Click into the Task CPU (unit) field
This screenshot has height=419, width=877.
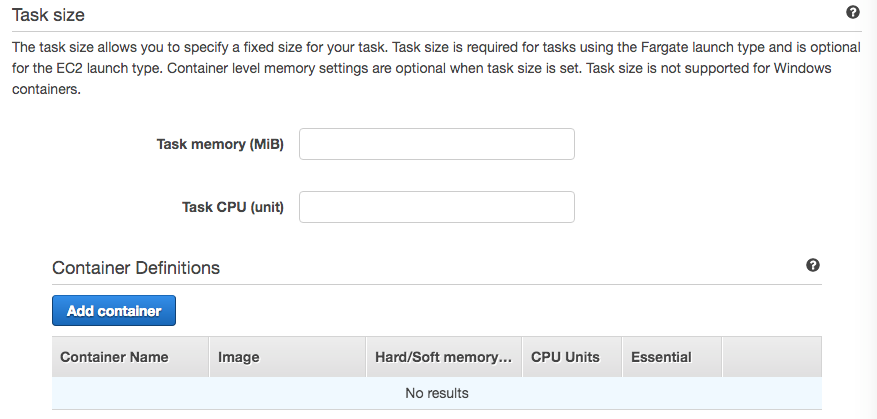pyautogui.click(x=437, y=207)
